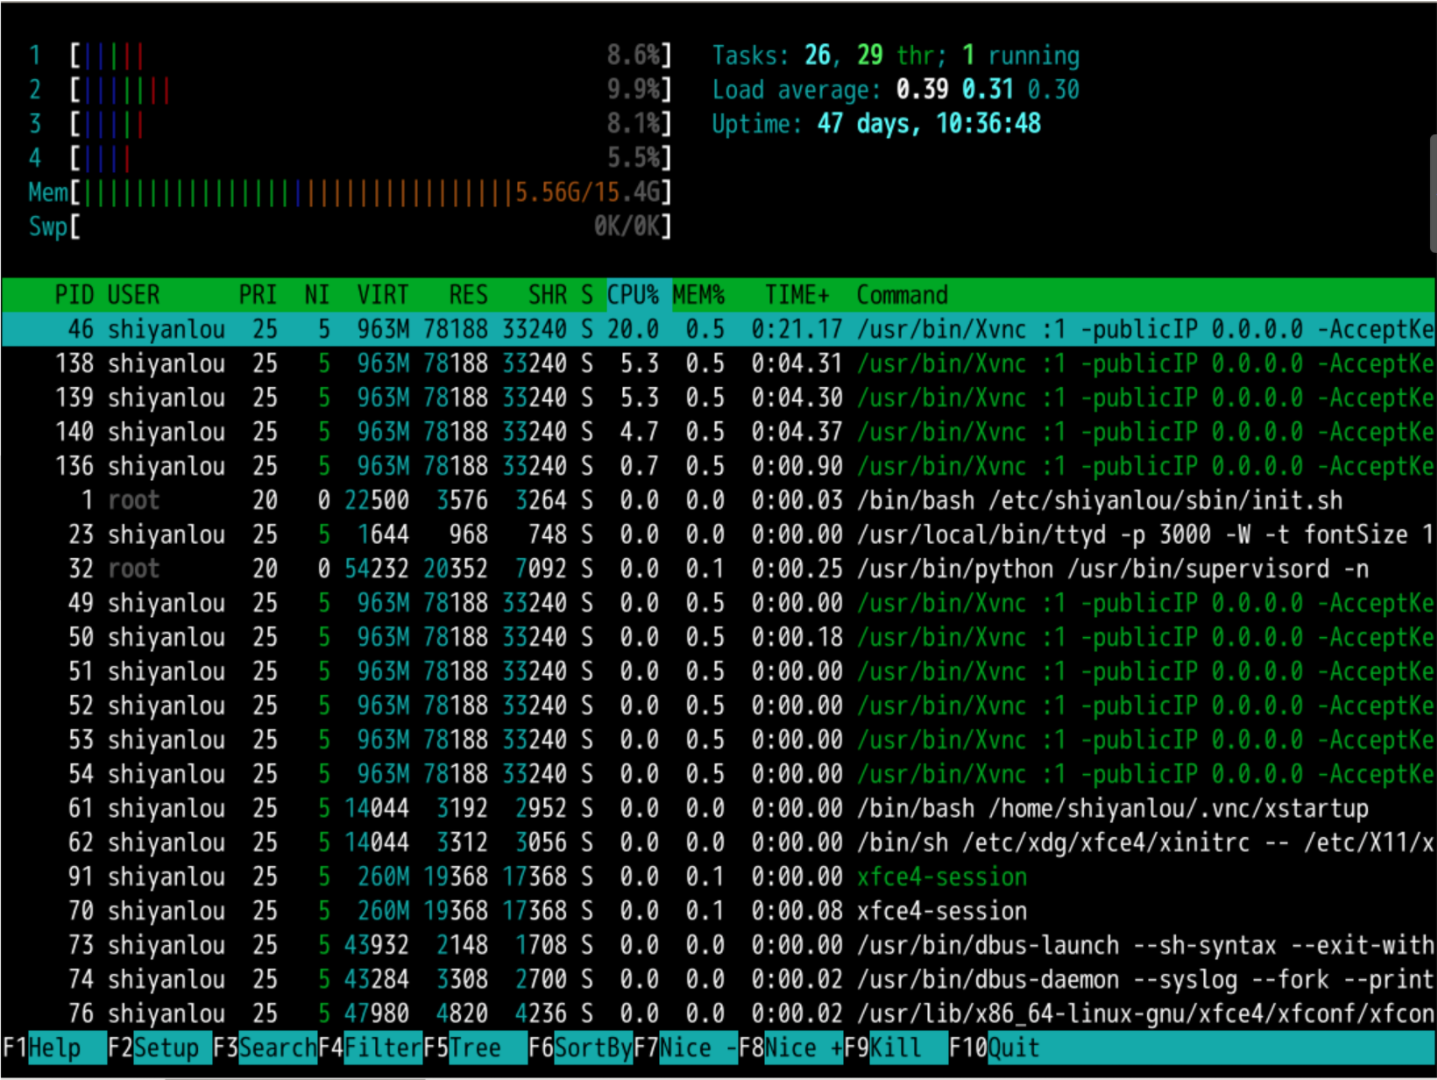This screenshot has height=1080, width=1437.
Task: Click the CPU 4 usage meter
Action: tap(350, 158)
